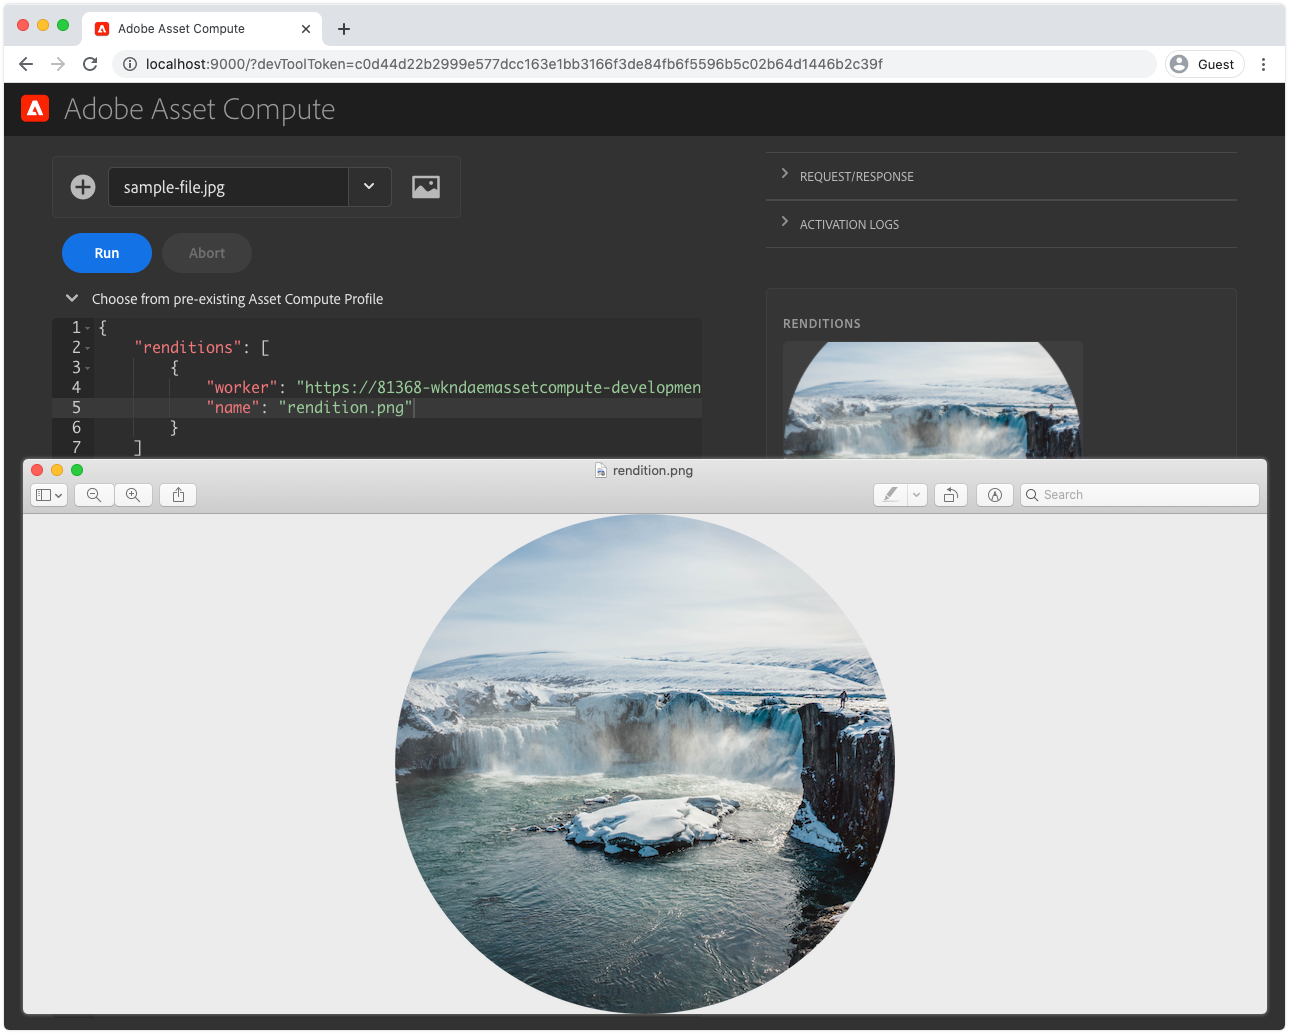
Task: Open the Guest profile button
Action: (x=1205, y=64)
